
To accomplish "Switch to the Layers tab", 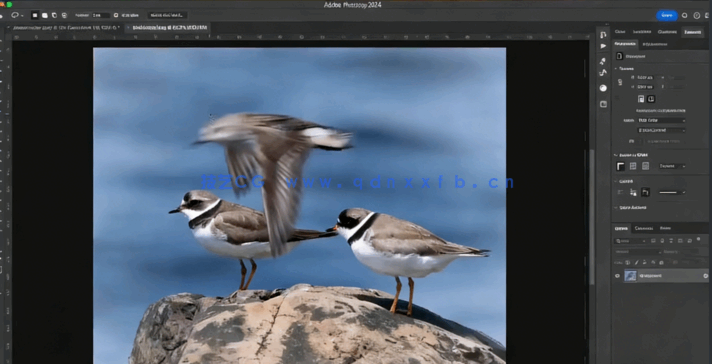I will 620,228.
